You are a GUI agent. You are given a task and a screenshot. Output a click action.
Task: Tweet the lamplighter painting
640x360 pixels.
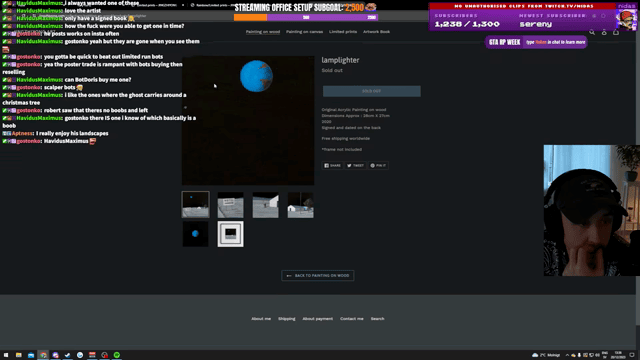[x=356, y=165]
